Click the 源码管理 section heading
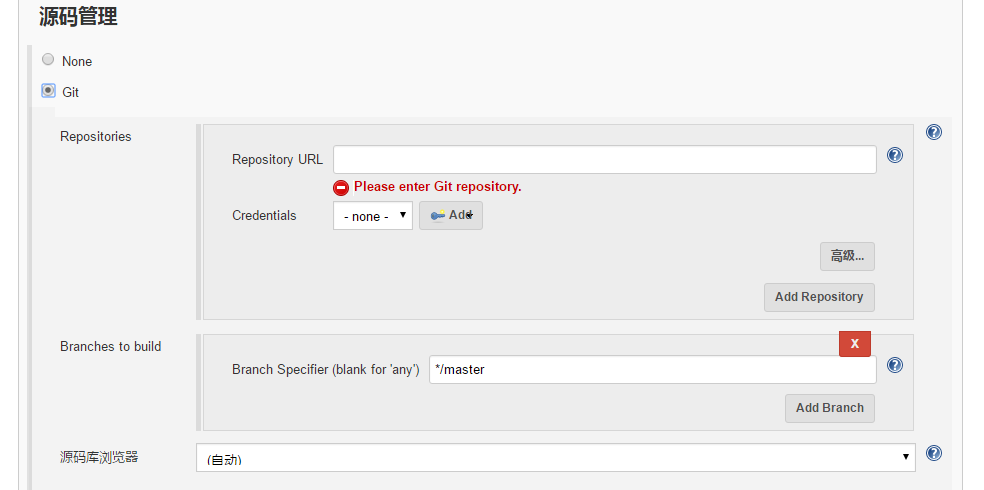 [79, 16]
